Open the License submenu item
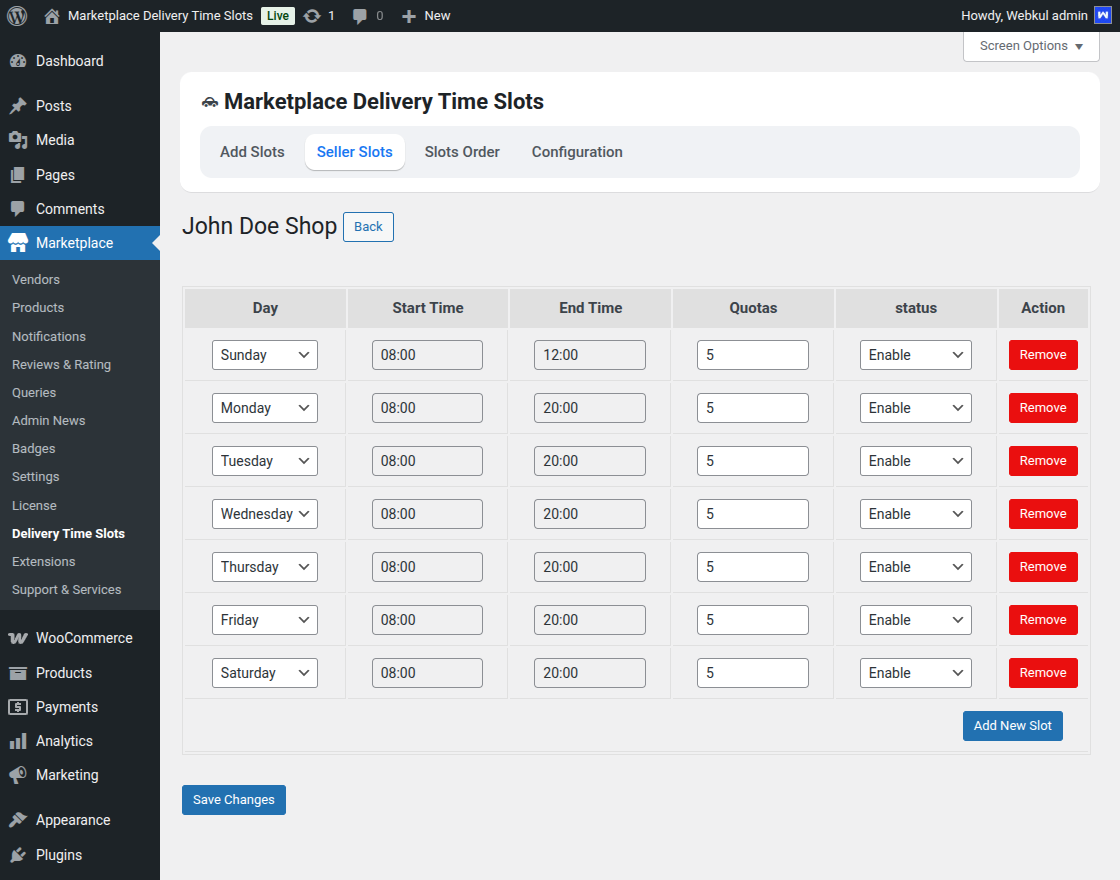1120x880 pixels. coord(34,505)
